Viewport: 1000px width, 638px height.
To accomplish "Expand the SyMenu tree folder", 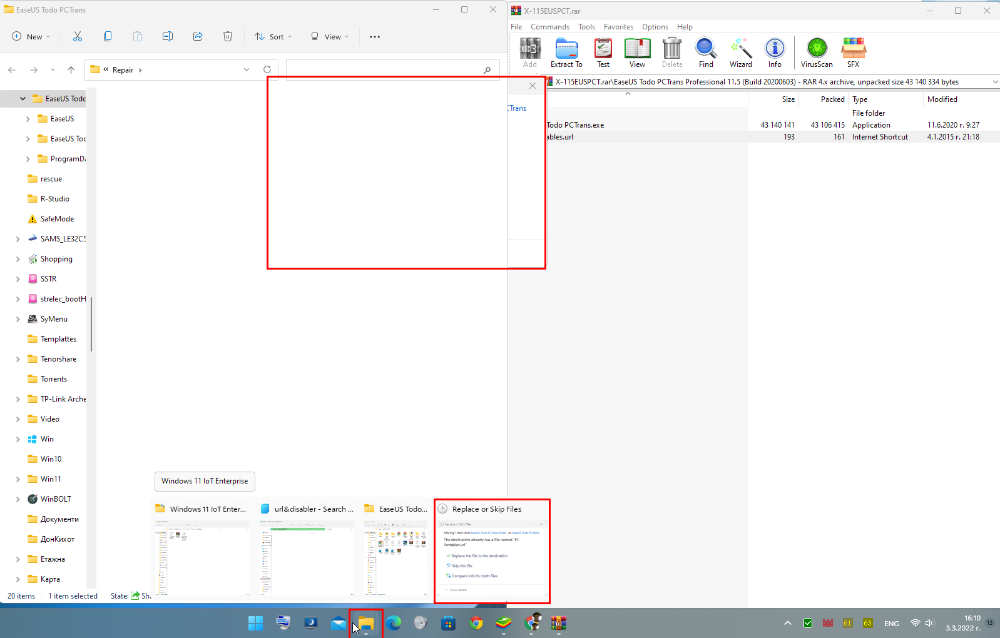I will (x=18, y=319).
